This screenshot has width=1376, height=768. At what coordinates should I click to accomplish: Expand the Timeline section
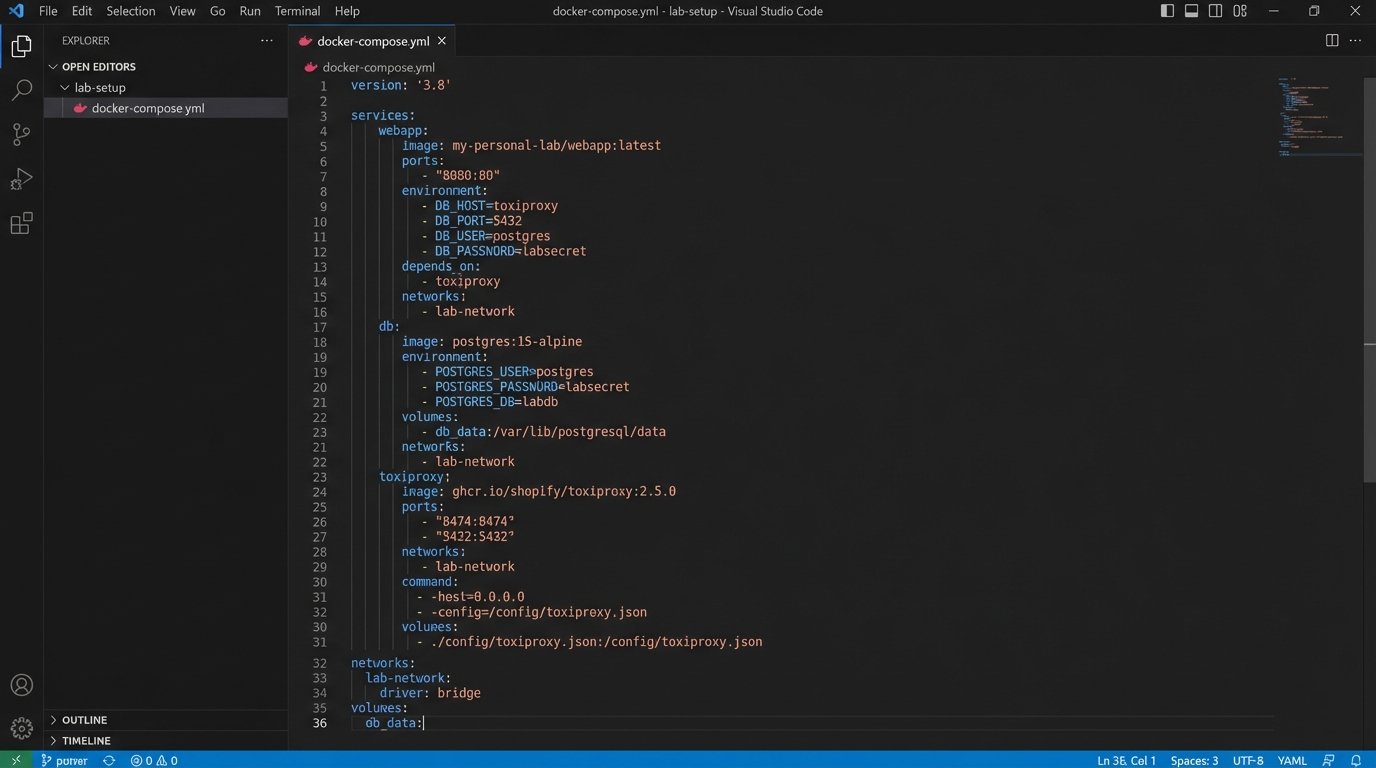[x=86, y=741]
